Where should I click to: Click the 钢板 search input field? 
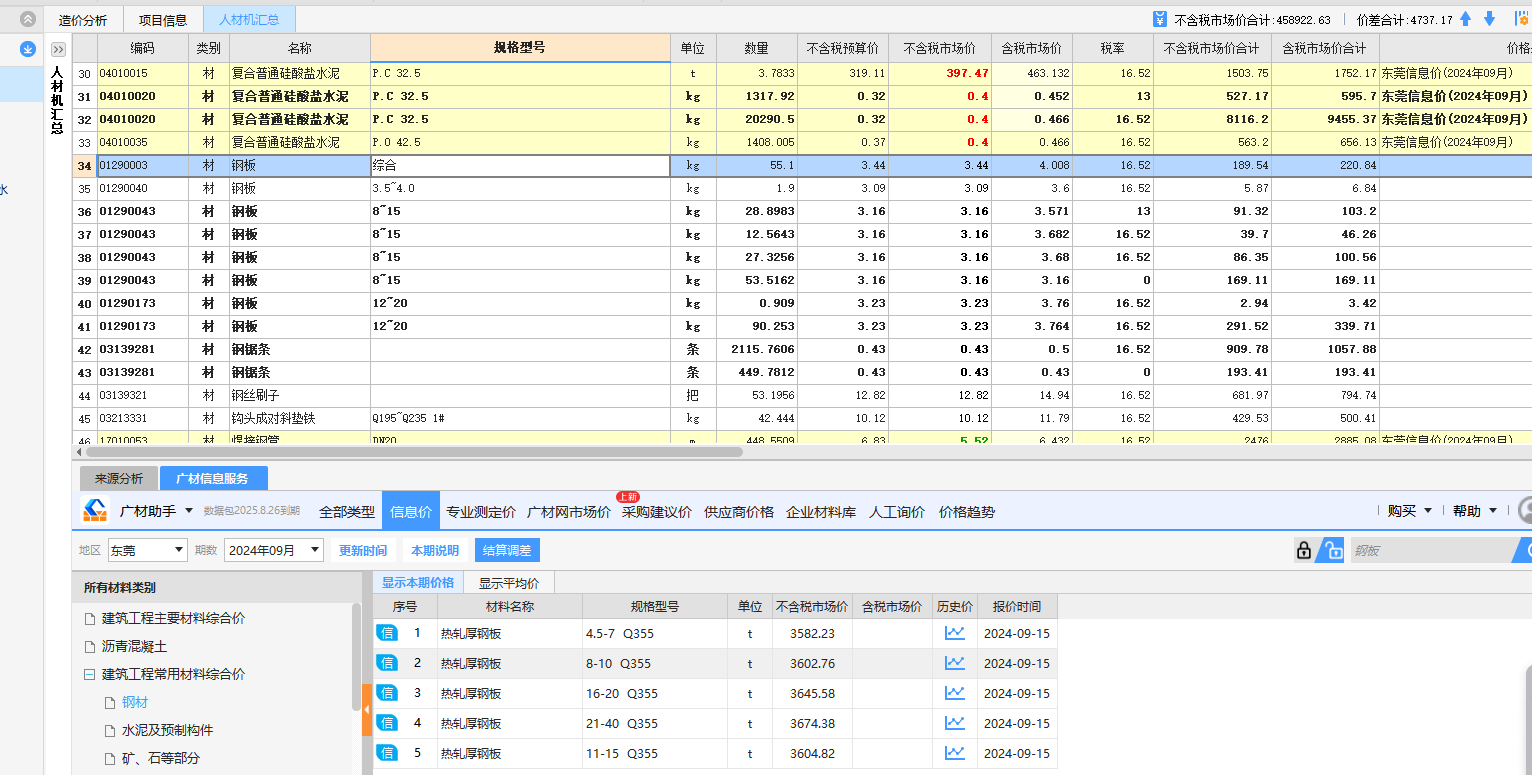tap(1433, 550)
